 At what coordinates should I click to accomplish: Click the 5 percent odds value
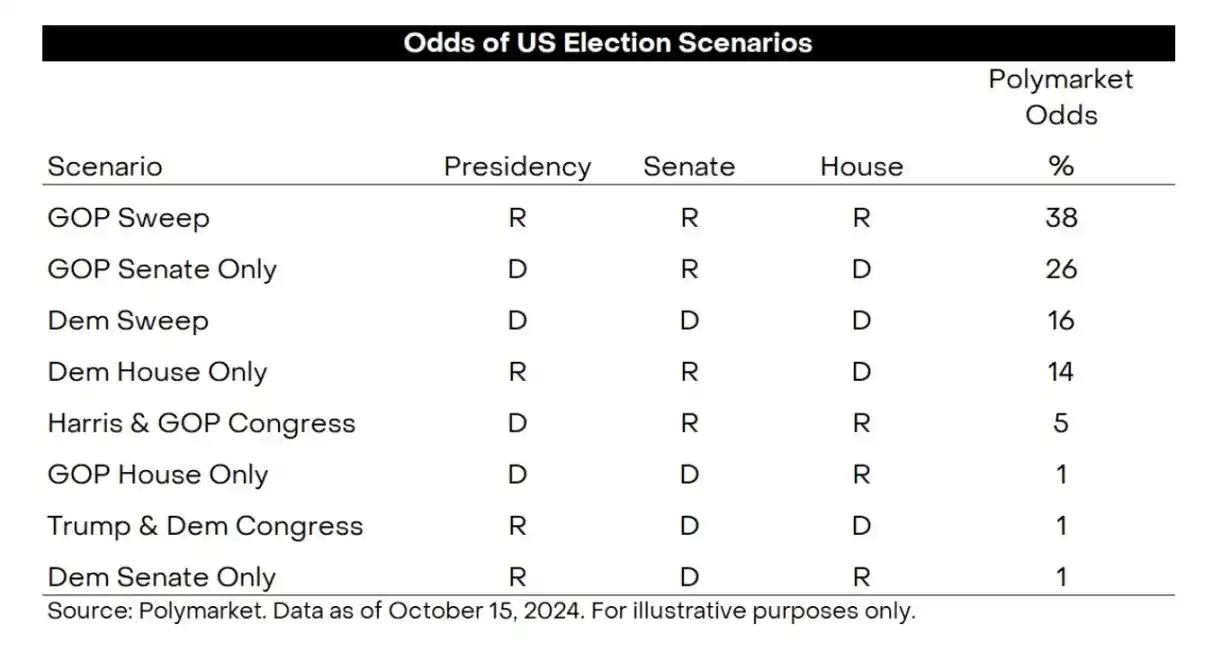(1060, 423)
